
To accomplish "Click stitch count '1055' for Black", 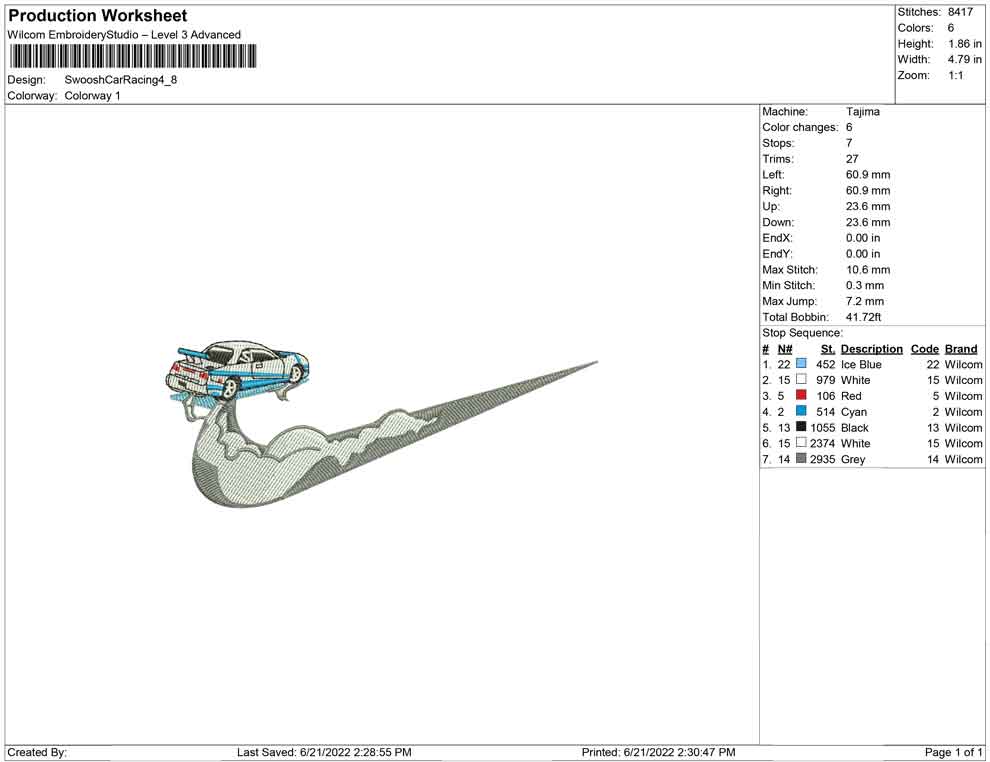I will coord(823,427).
